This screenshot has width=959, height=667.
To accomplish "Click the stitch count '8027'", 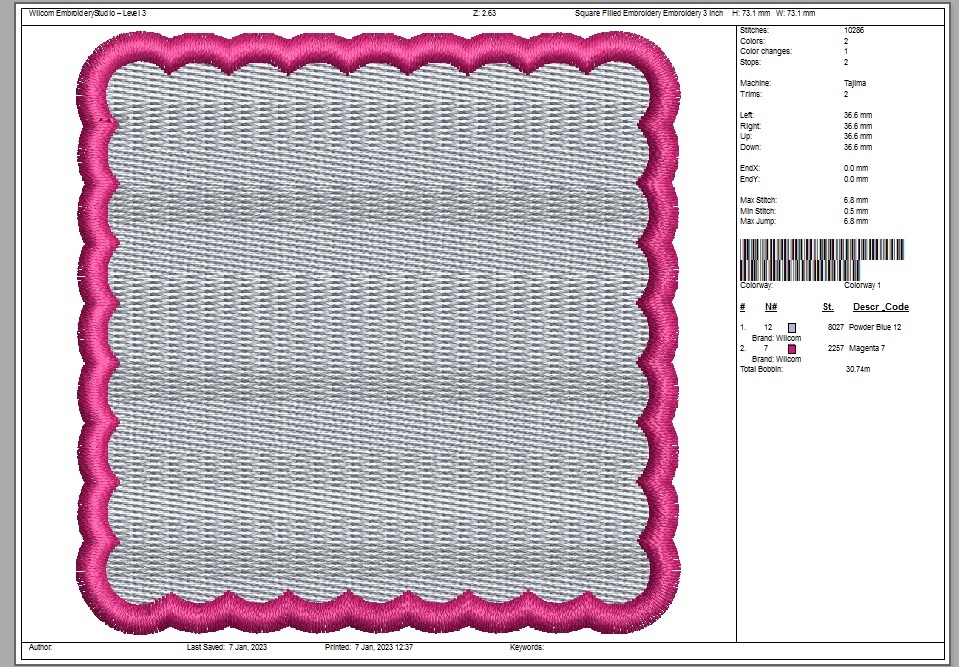I will click(835, 328).
